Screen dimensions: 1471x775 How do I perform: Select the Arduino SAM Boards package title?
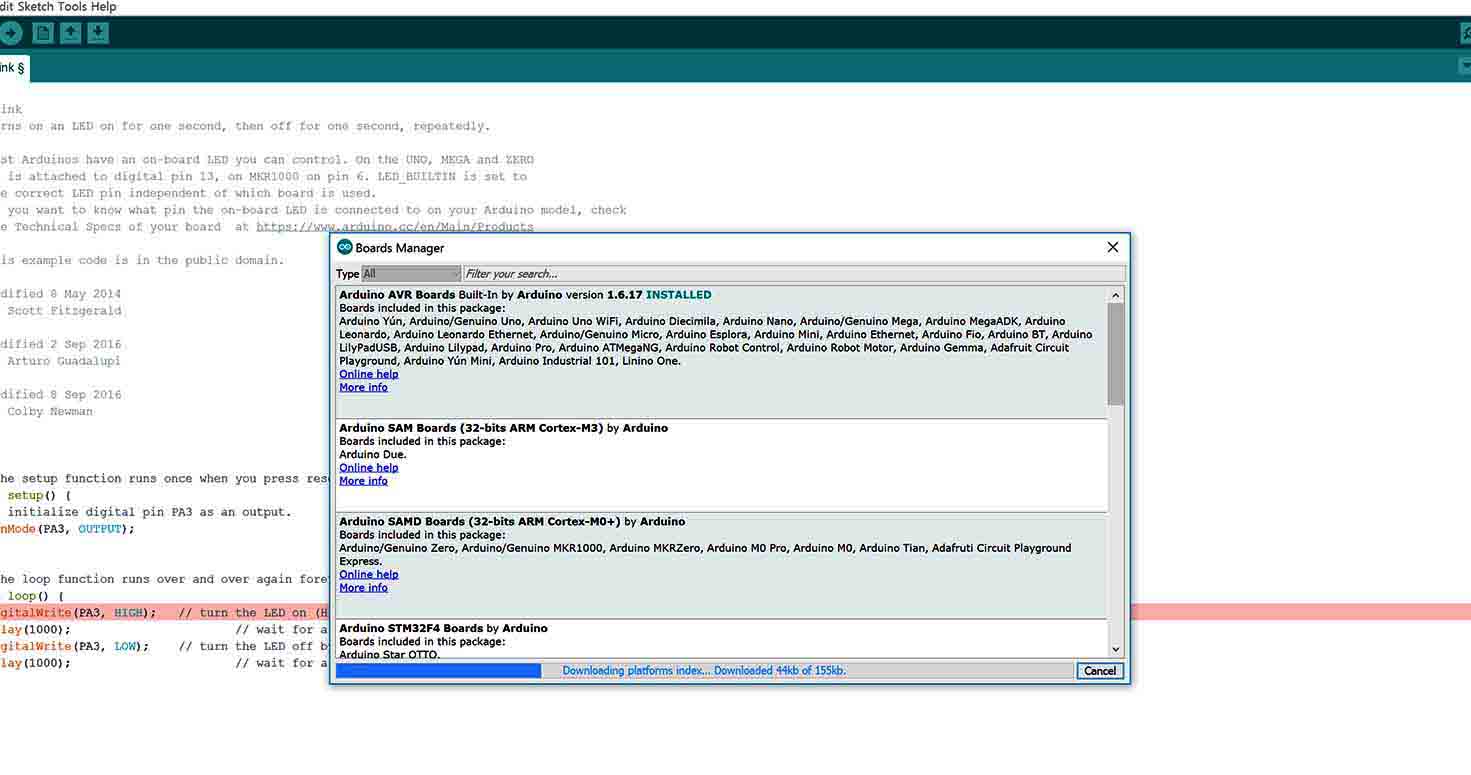click(x=471, y=428)
